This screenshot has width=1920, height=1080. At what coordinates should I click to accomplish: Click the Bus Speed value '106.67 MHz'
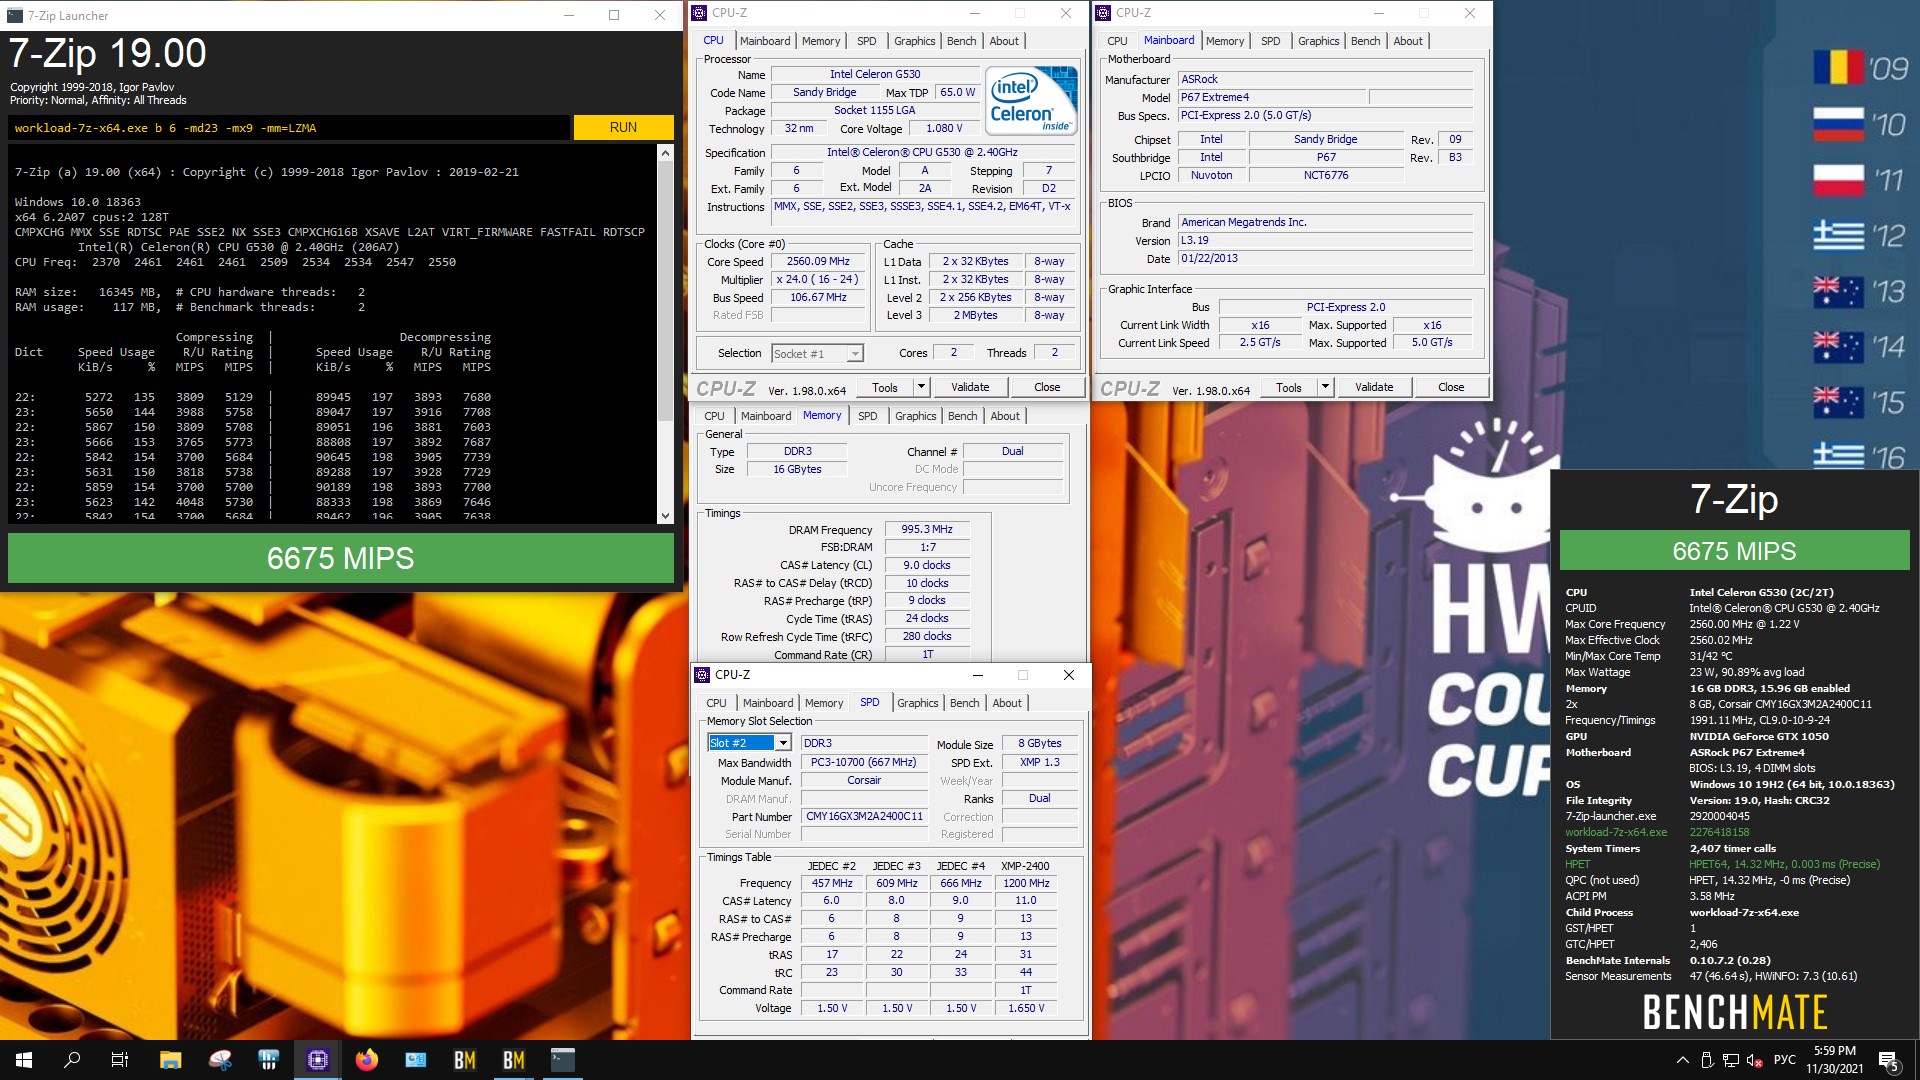(x=818, y=297)
